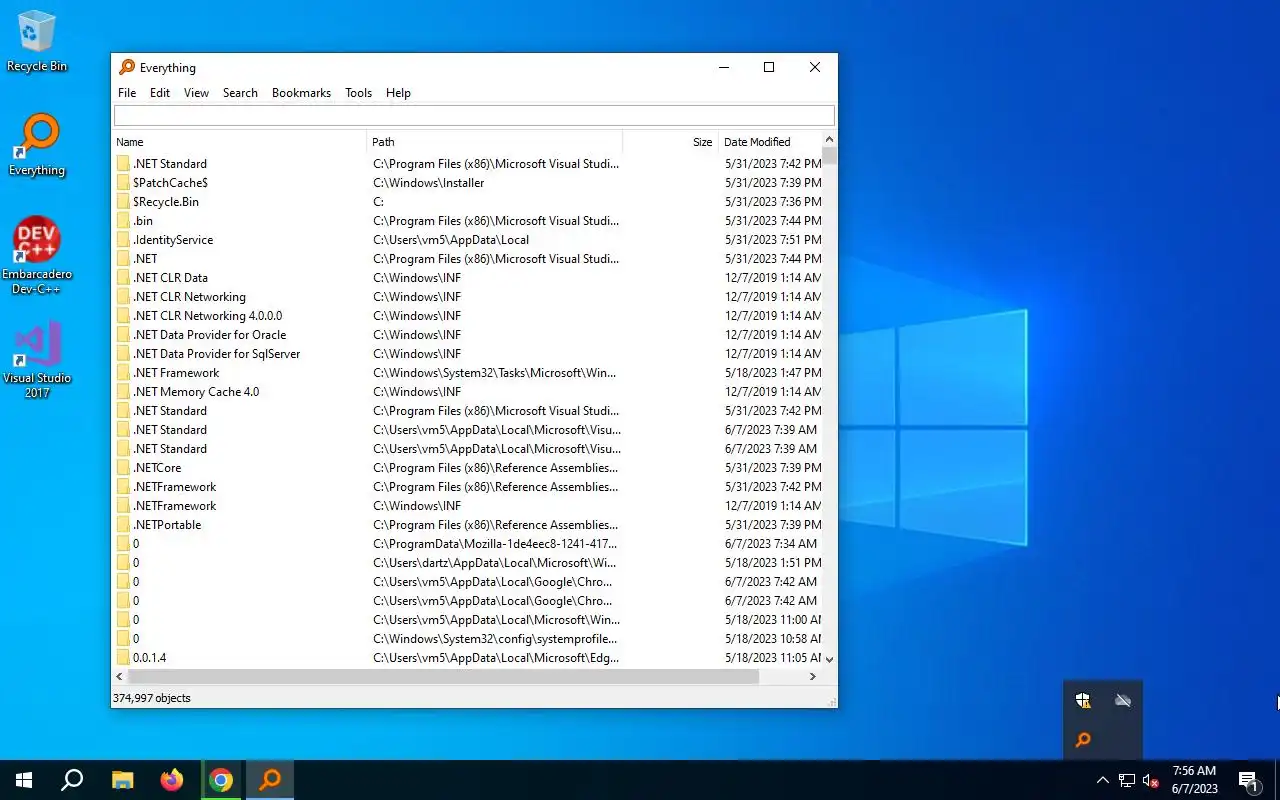Click the Windows Start button
Viewport: 1280px width, 800px height.
pos(24,780)
